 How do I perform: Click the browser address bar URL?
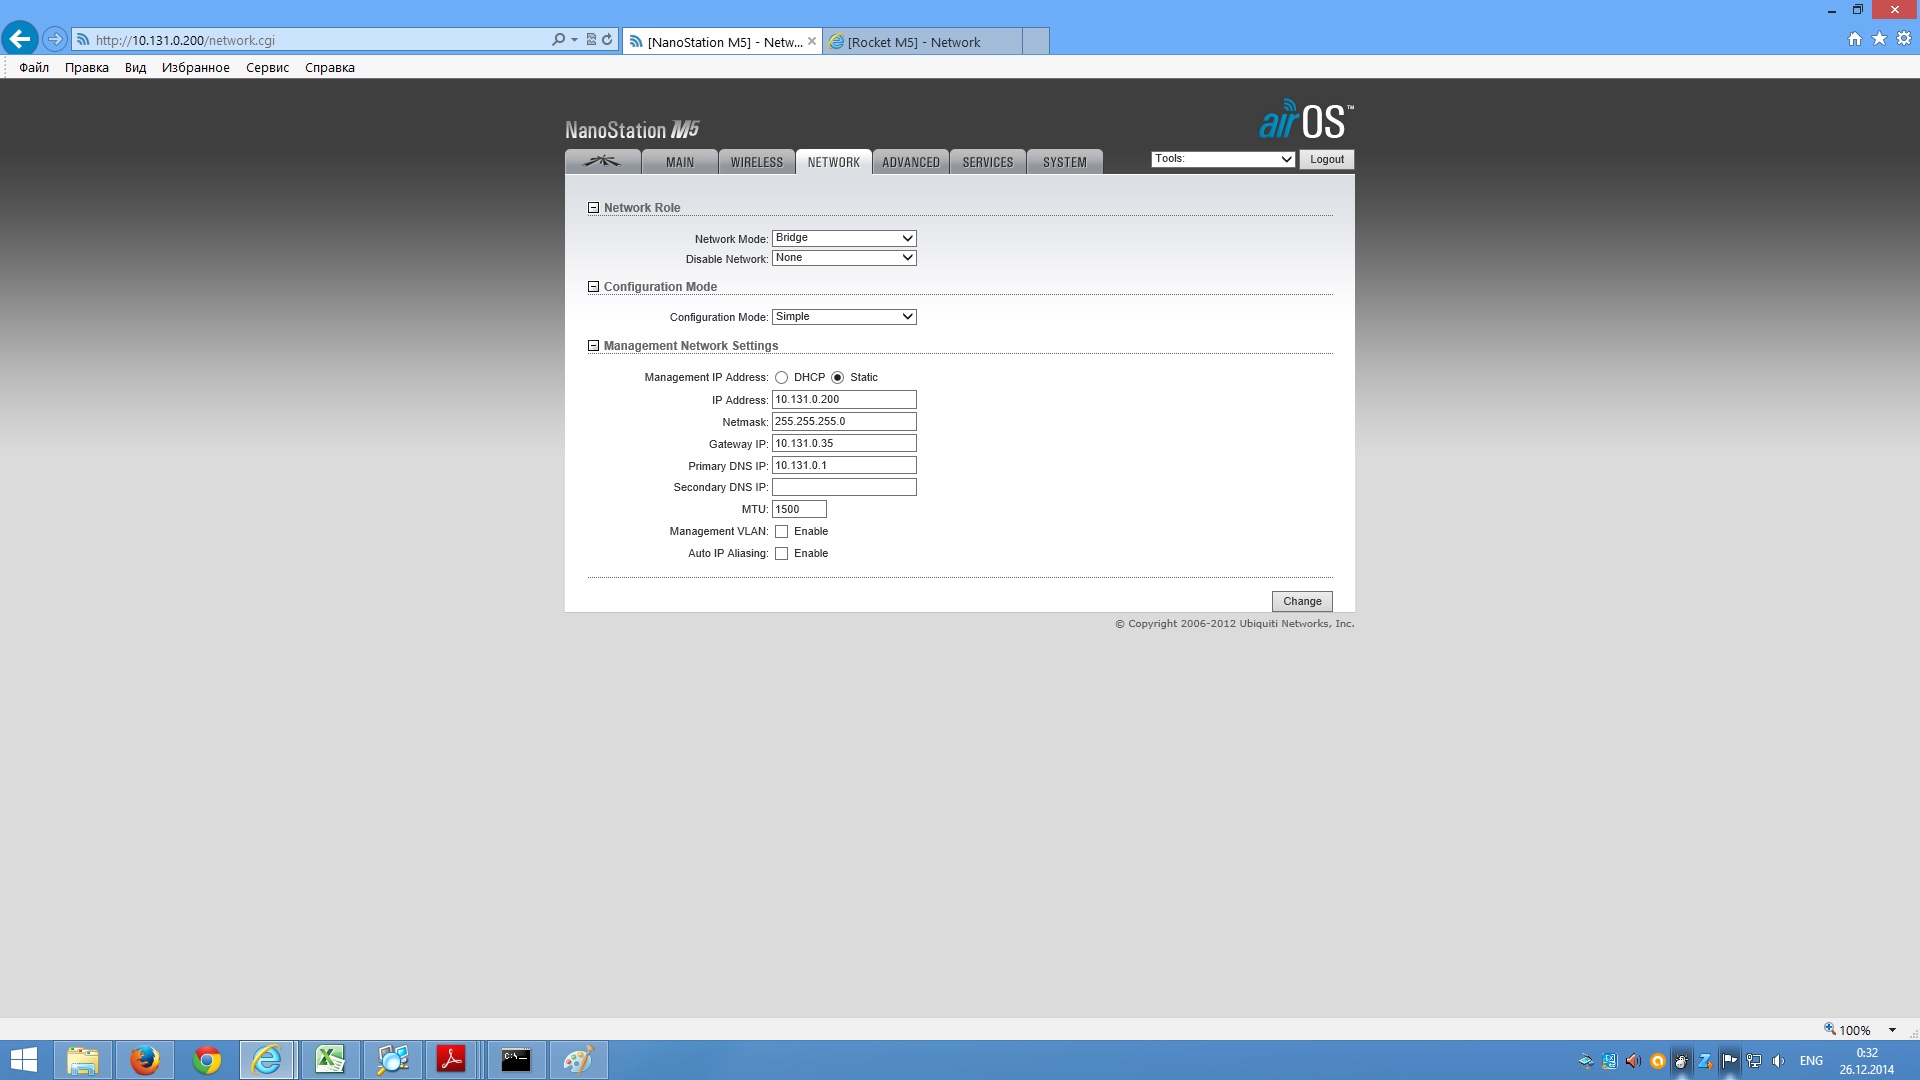point(185,41)
